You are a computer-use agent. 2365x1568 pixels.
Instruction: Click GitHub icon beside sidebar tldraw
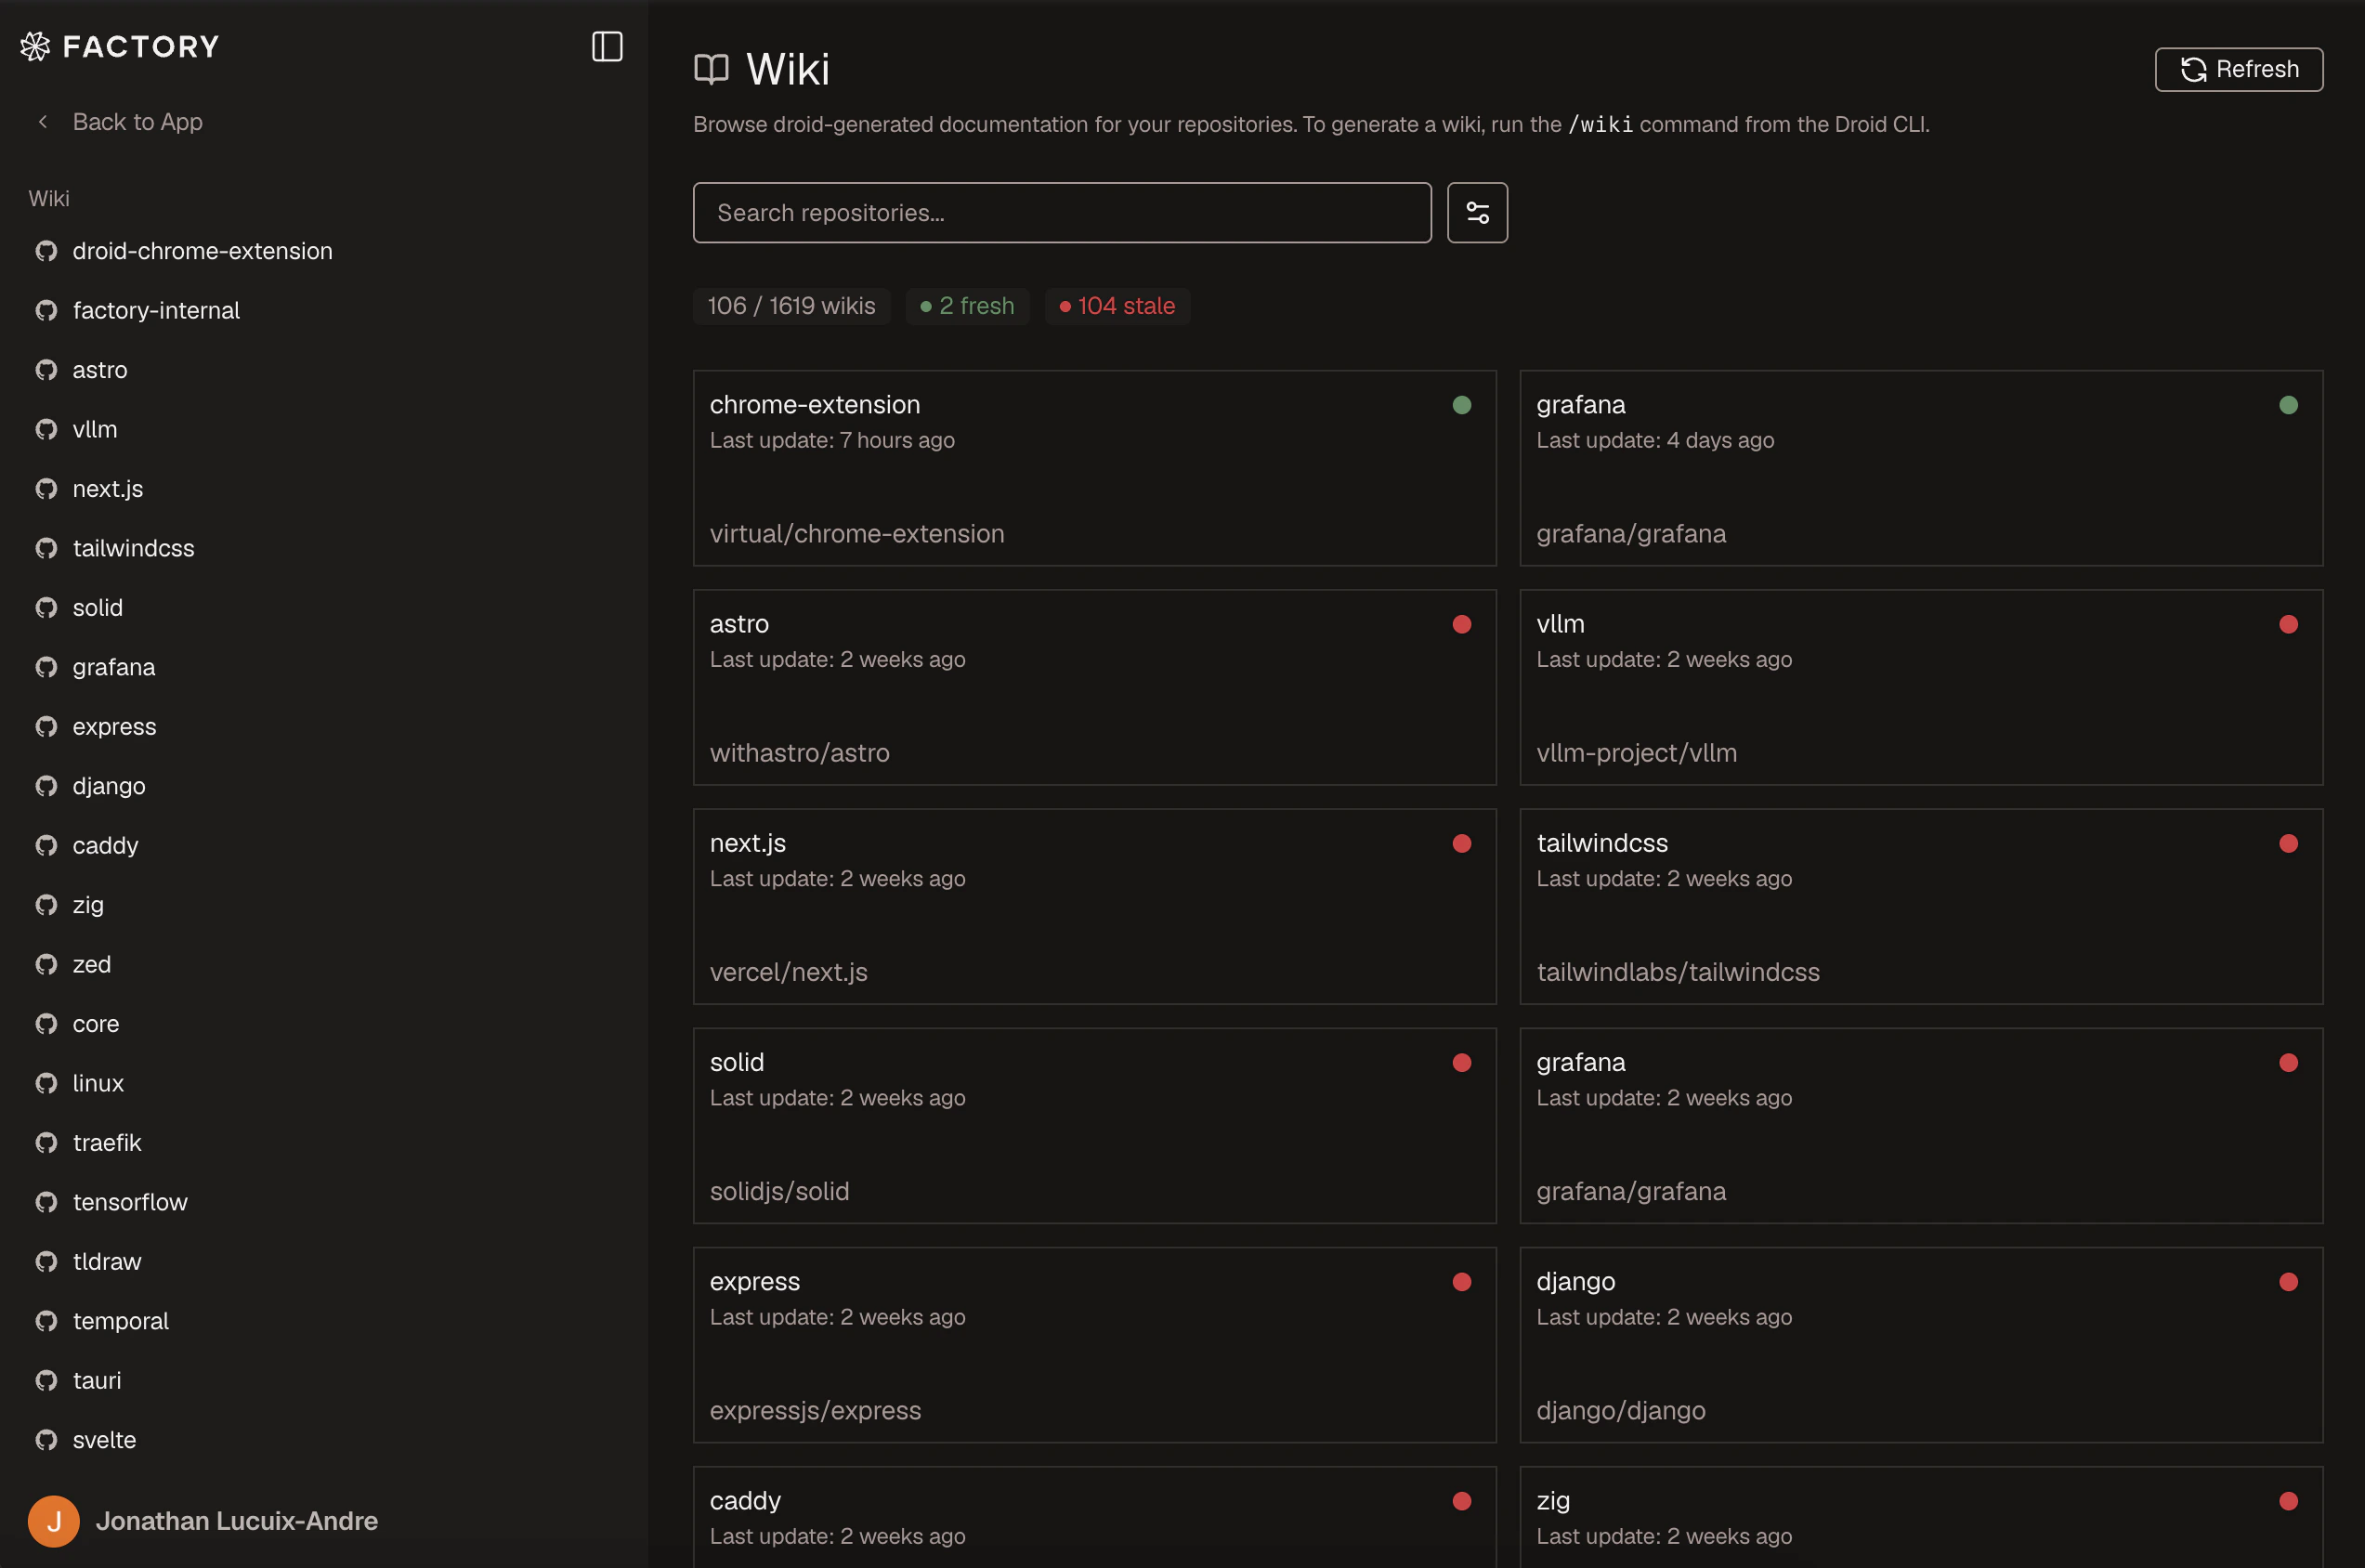point(46,1261)
